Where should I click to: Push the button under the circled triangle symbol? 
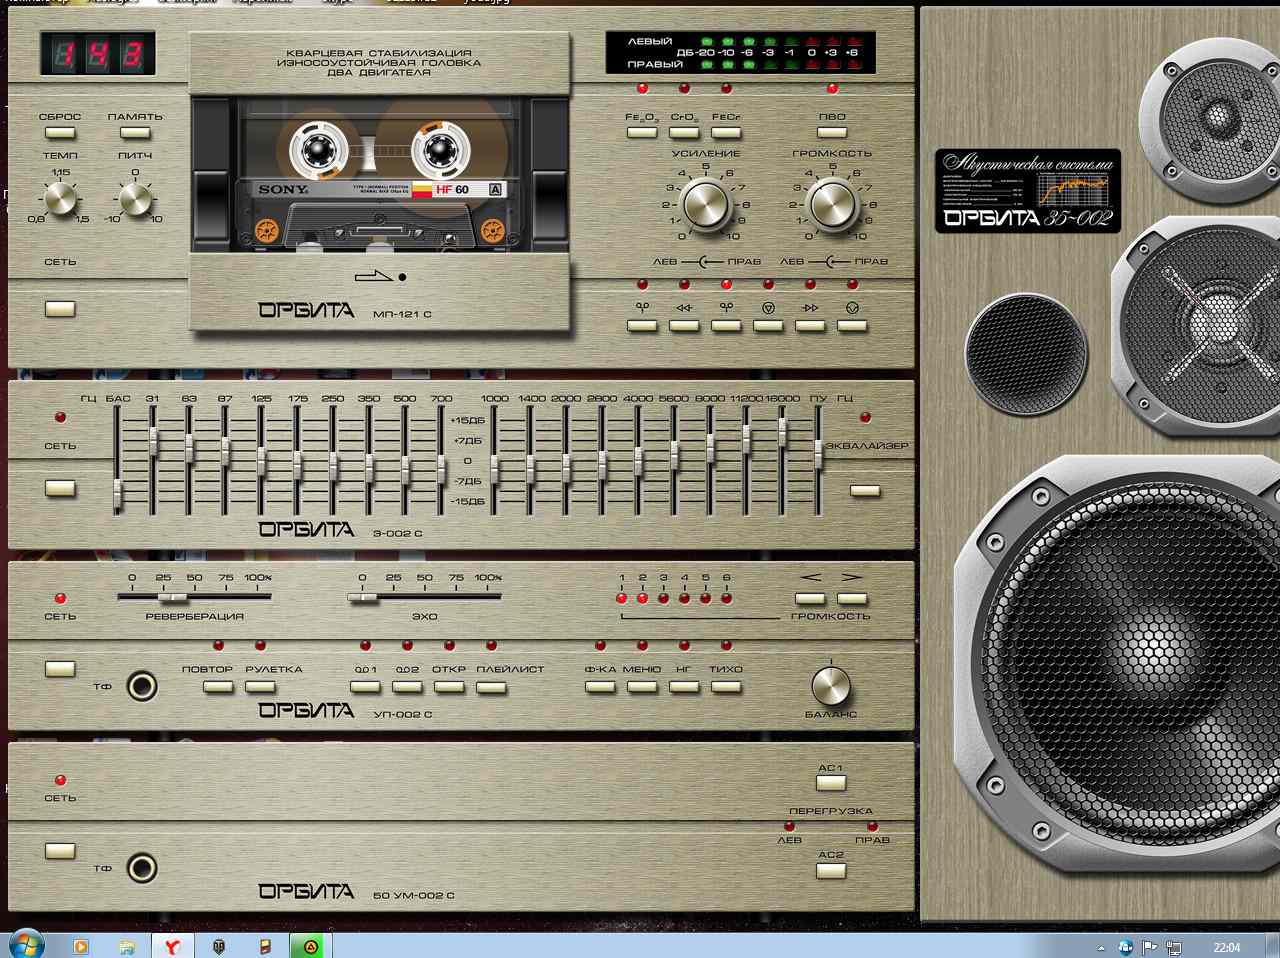[768, 325]
